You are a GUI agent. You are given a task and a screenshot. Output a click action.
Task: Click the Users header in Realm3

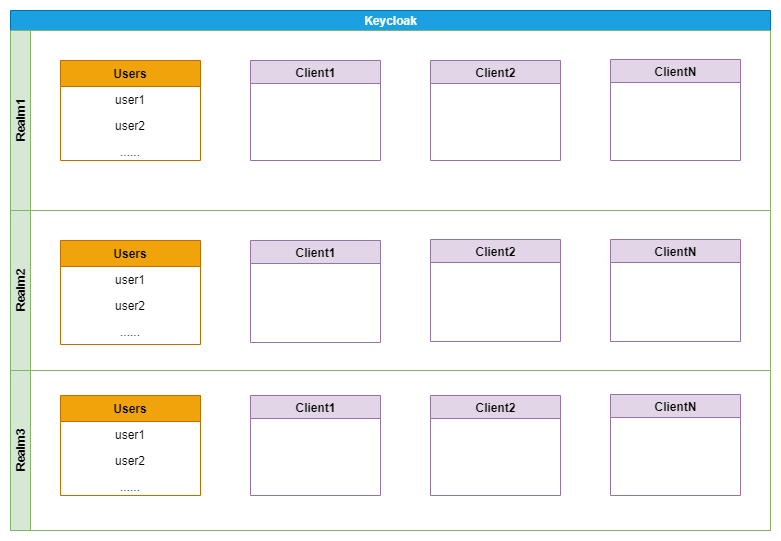coord(130,408)
